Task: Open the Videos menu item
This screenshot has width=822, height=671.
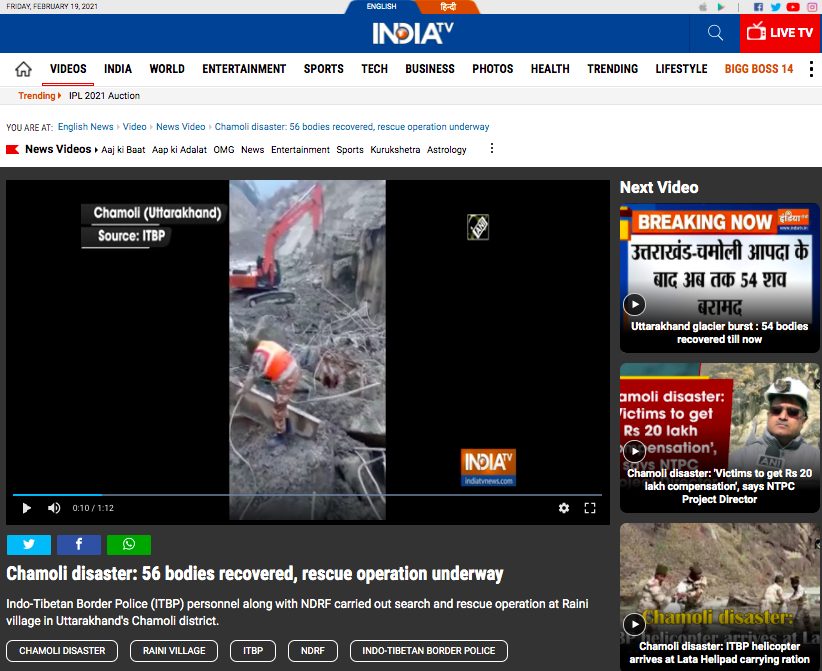Action: point(68,69)
